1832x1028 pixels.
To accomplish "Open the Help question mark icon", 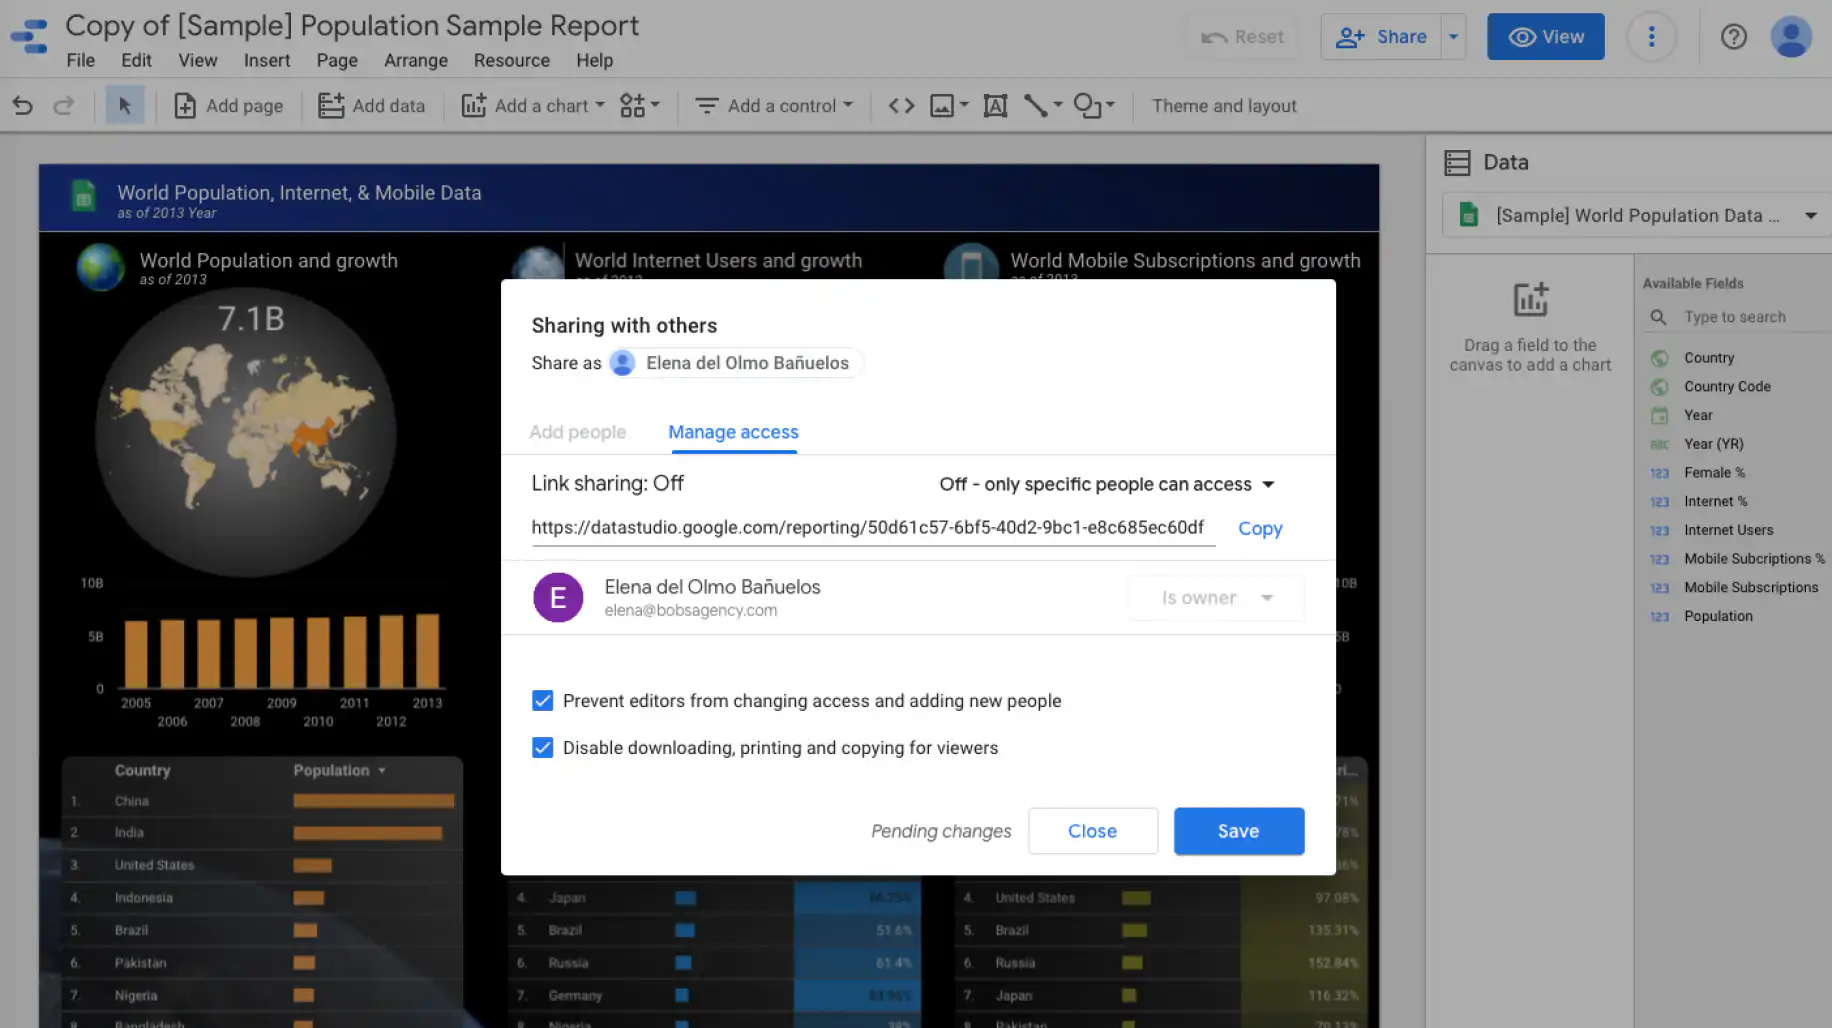I will [x=1733, y=37].
